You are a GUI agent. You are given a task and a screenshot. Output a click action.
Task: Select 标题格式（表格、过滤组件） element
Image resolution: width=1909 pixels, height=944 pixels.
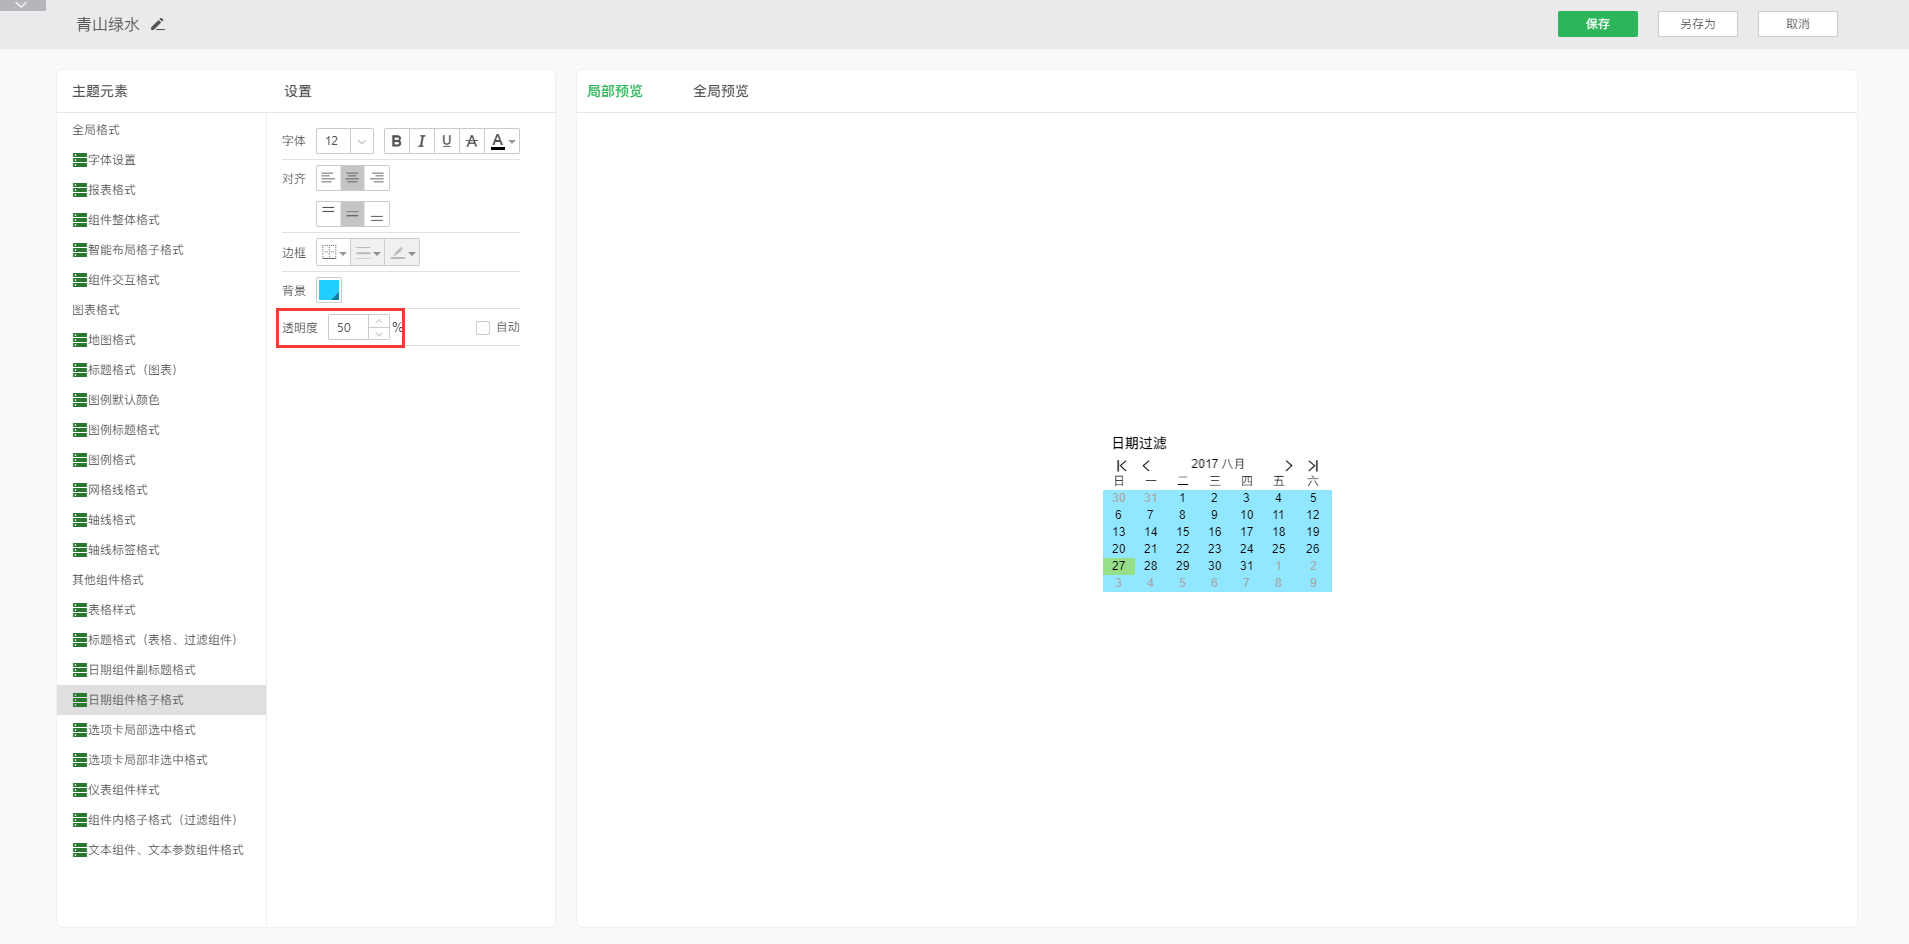[x=162, y=640]
